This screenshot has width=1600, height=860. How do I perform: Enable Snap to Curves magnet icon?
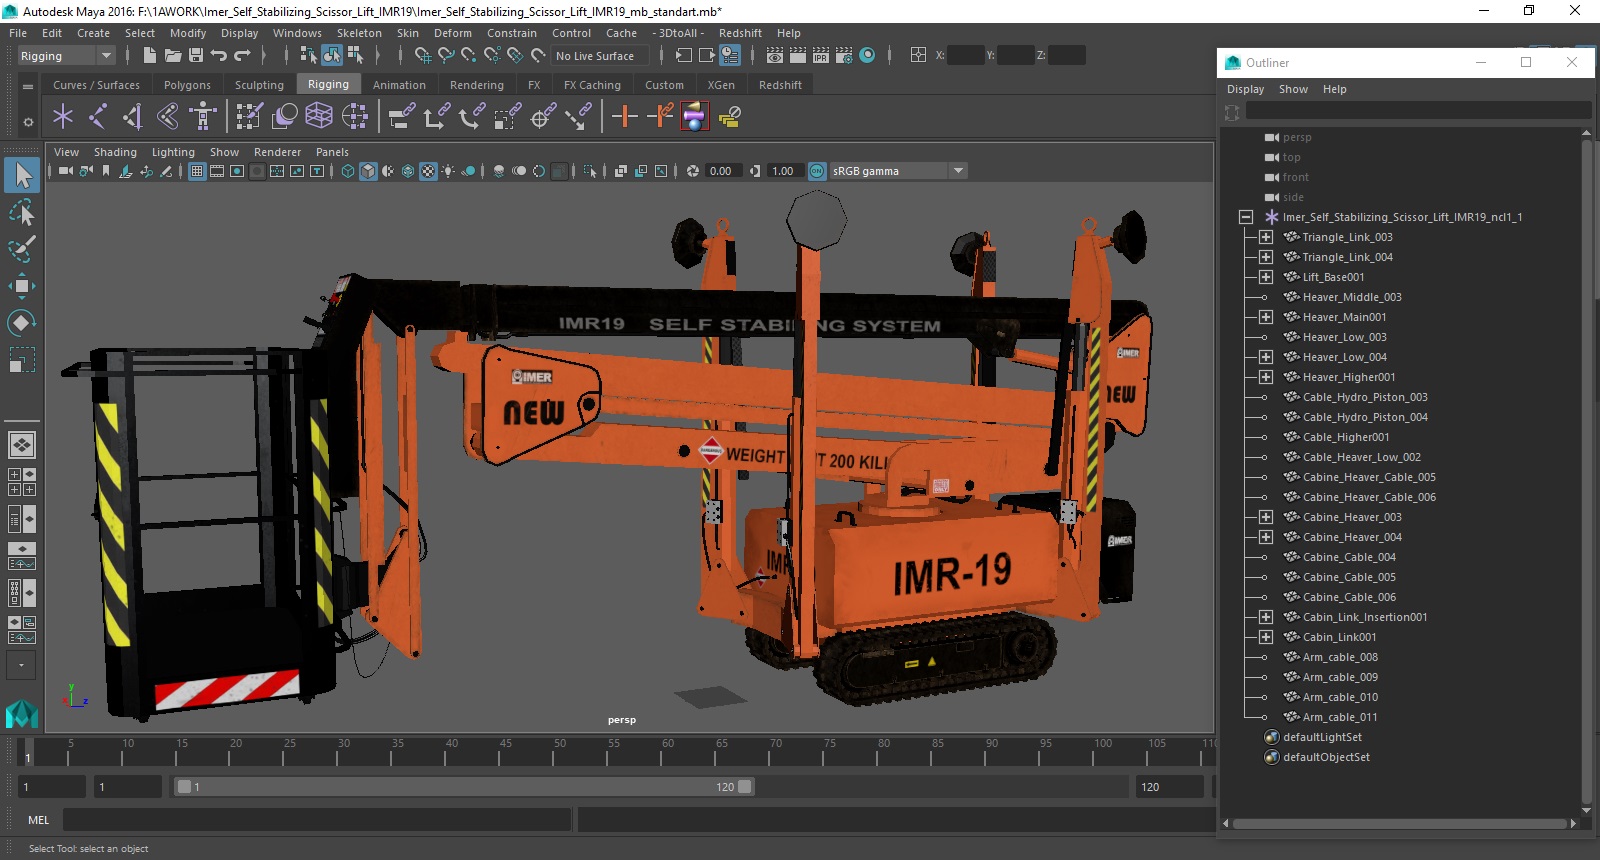(446, 56)
